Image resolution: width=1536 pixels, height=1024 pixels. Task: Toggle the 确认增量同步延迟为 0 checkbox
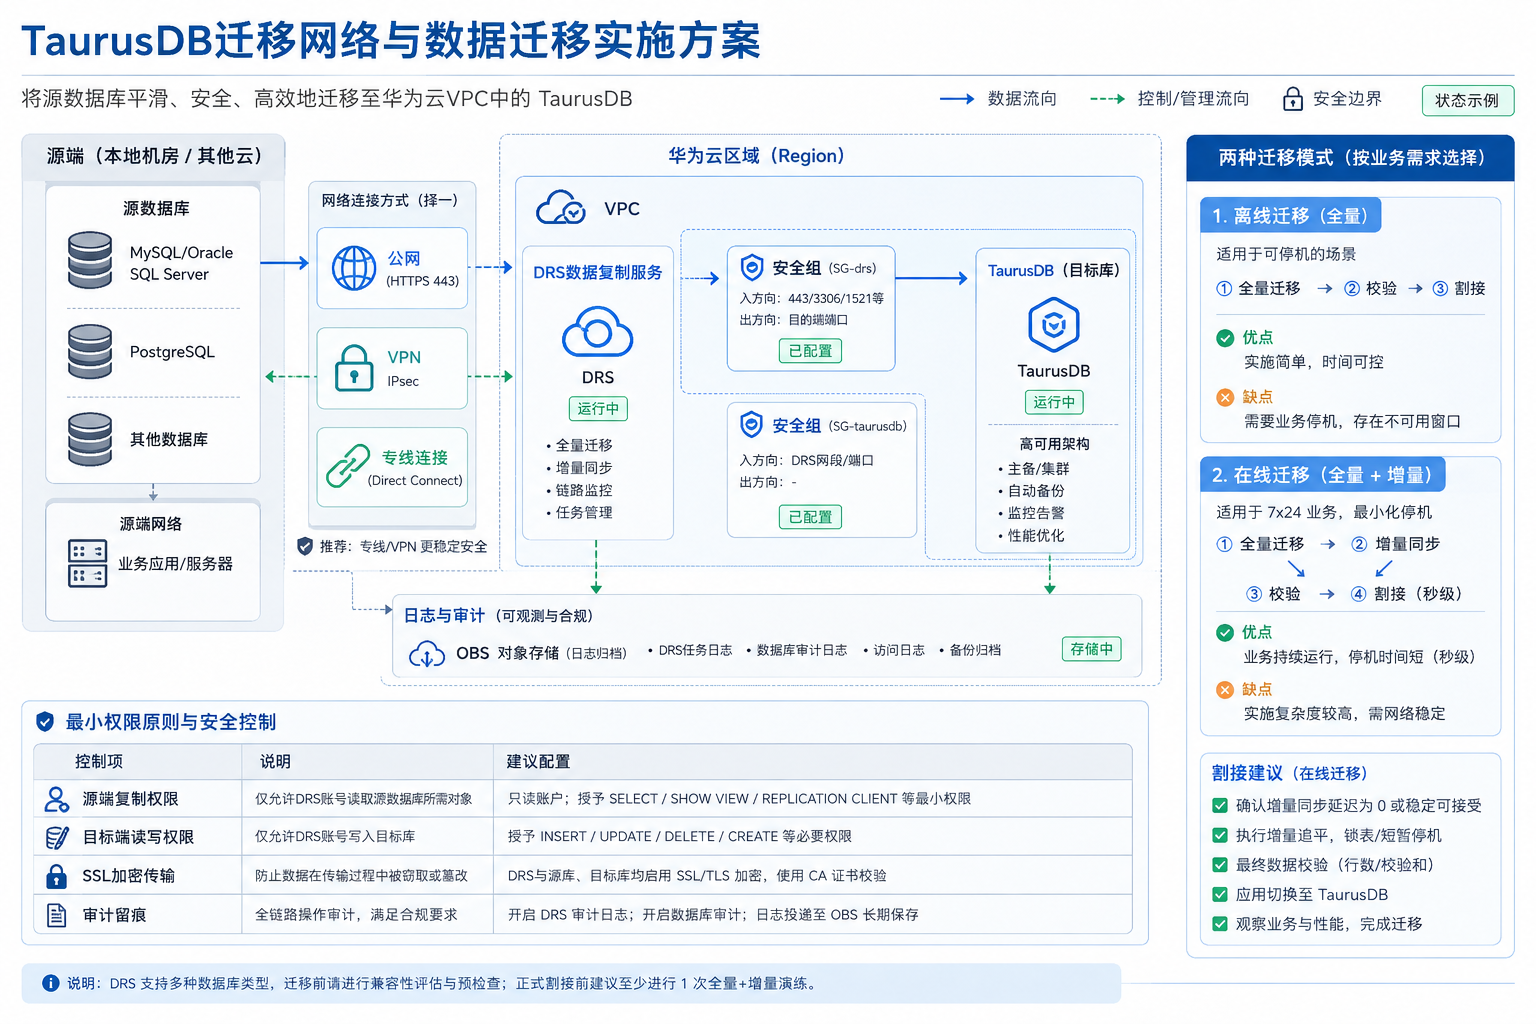(1220, 805)
